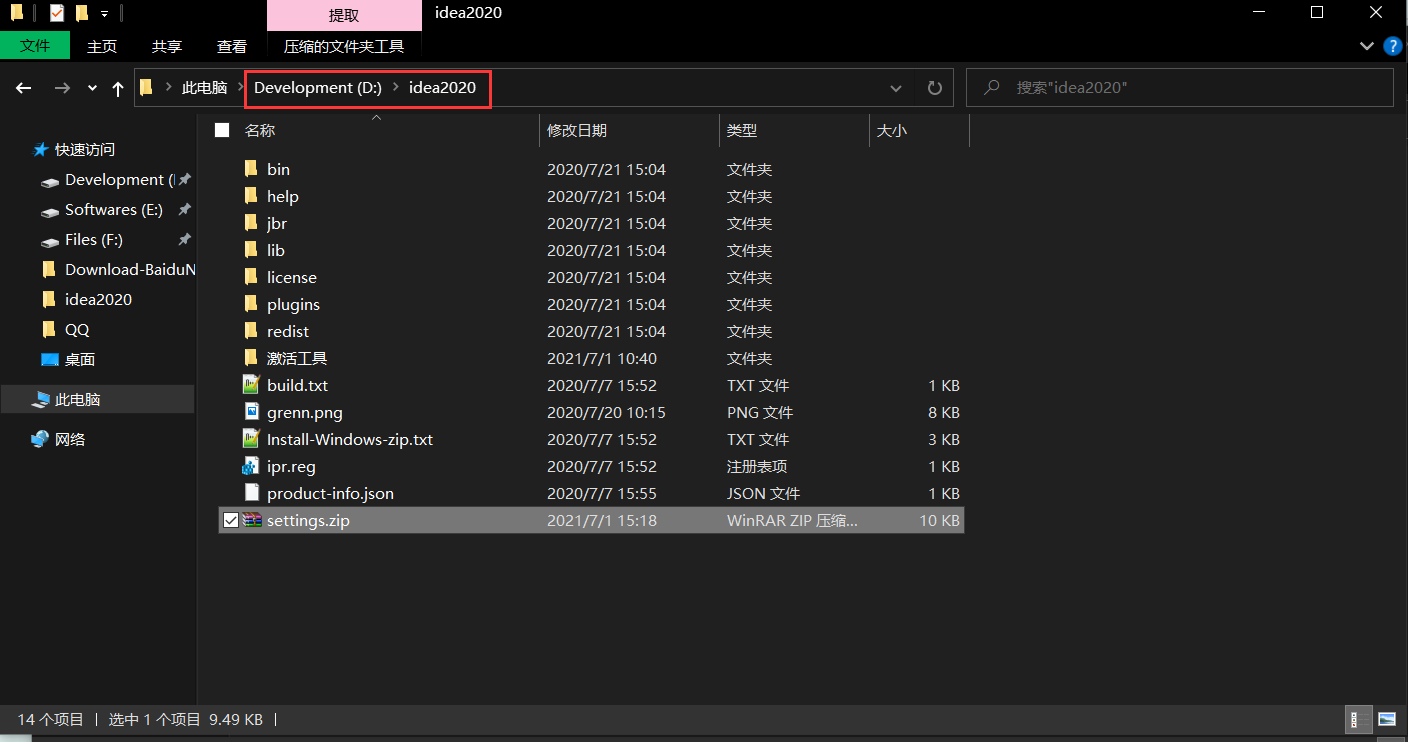Uncheck the settings.zip checkbox
The image size is (1408, 742).
click(x=231, y=520)
